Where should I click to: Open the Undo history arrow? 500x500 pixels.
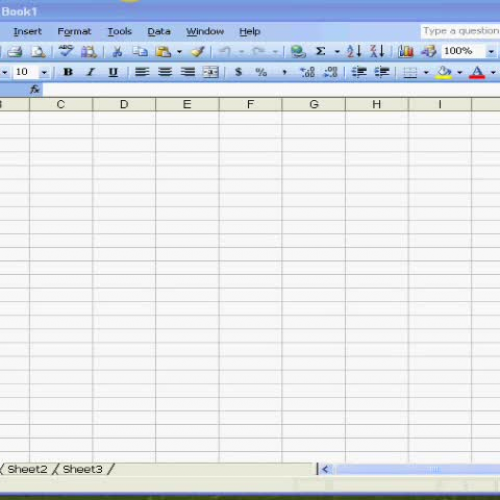point(242,52)
